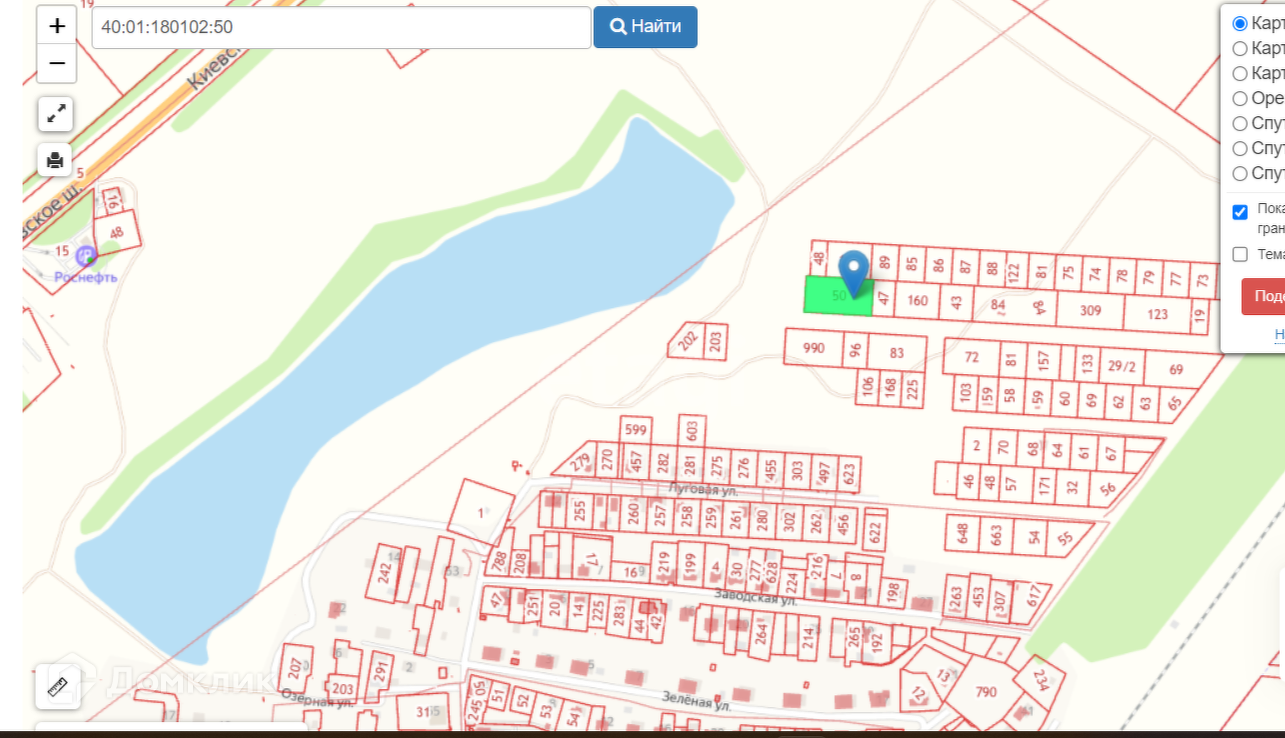Image resolution: width=1285 pixels, height=738 pixels.
Task: Click parcel number 207
Action: [x=294, y=666]
